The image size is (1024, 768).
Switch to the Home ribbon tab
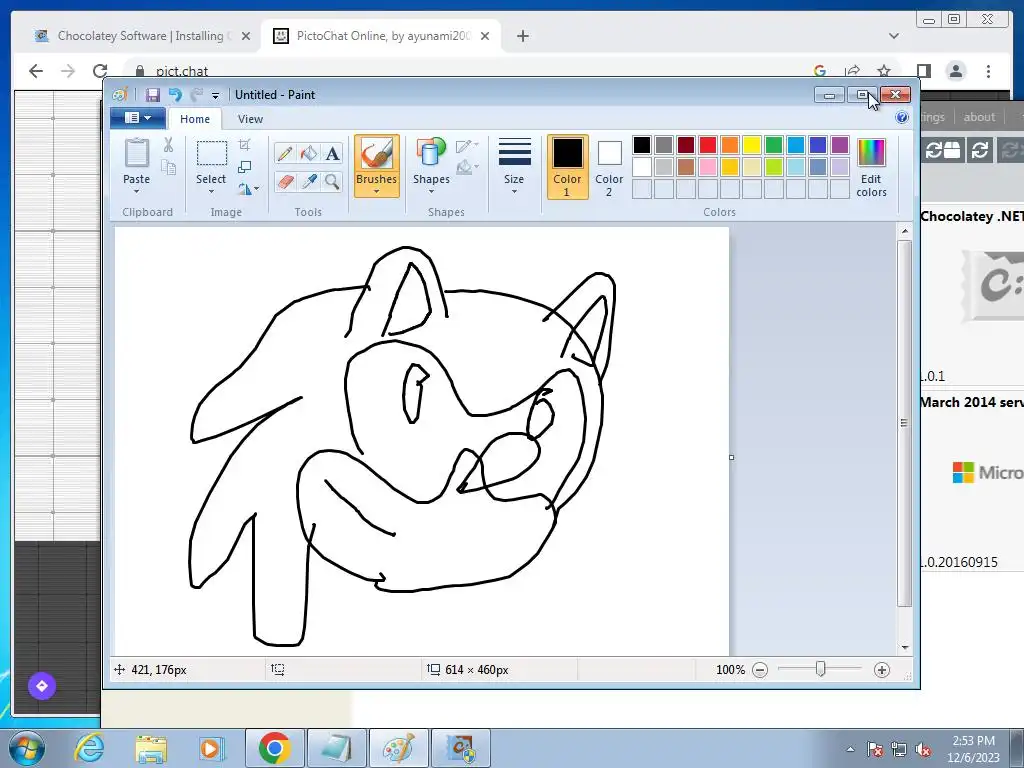pyautogui.click(x=195, y=119)
